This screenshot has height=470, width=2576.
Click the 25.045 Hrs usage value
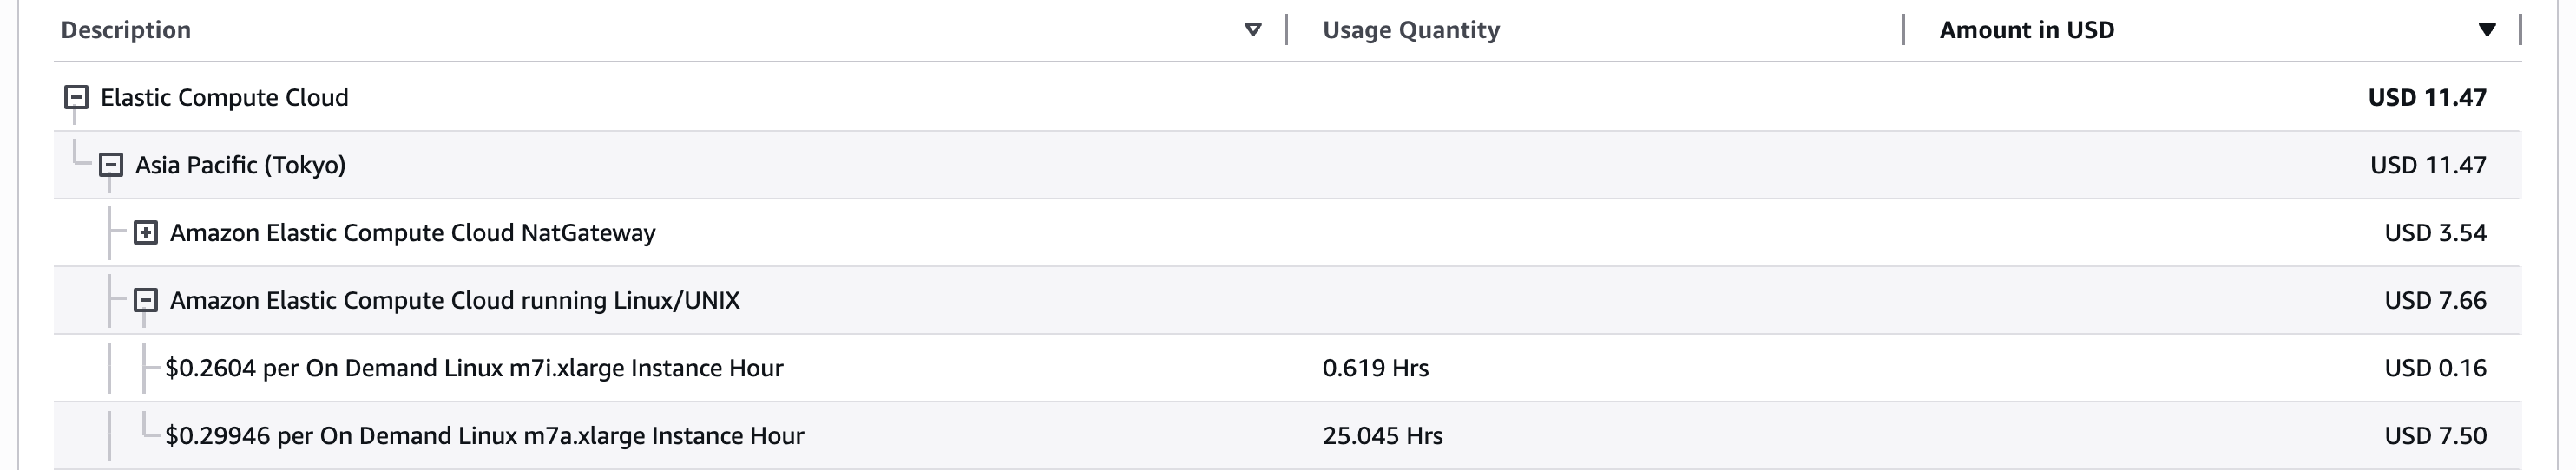(1382, 436)
